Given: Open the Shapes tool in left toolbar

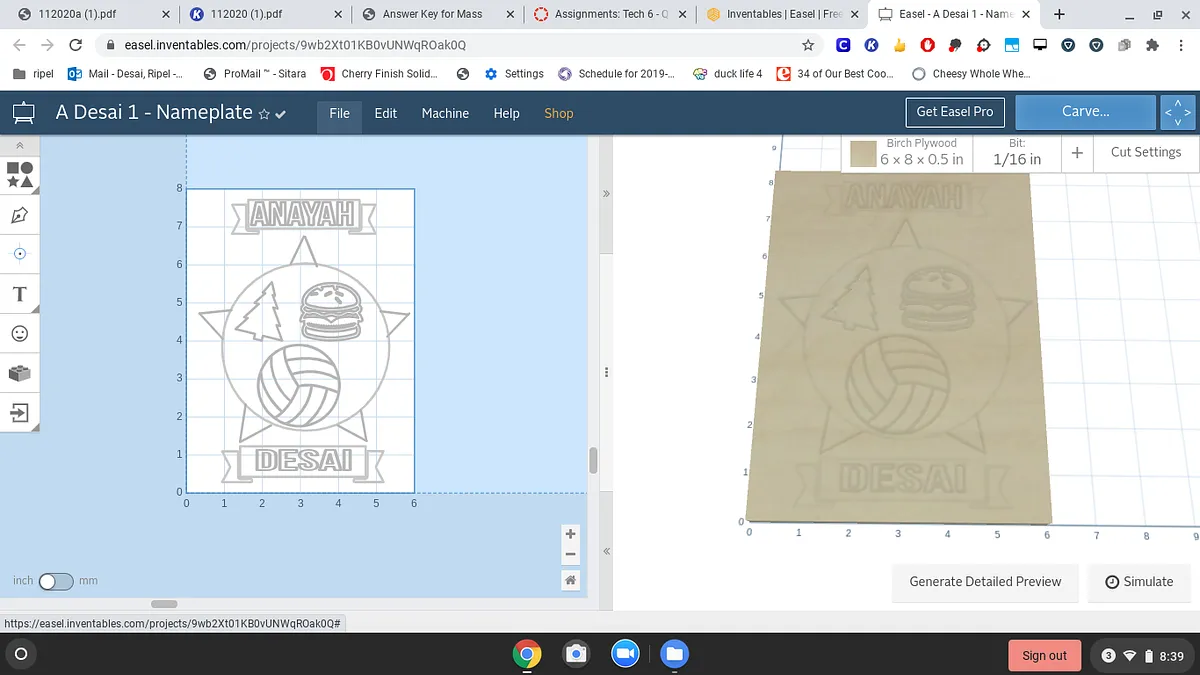Looking at the screenshot, I should [x=20, y=175].
